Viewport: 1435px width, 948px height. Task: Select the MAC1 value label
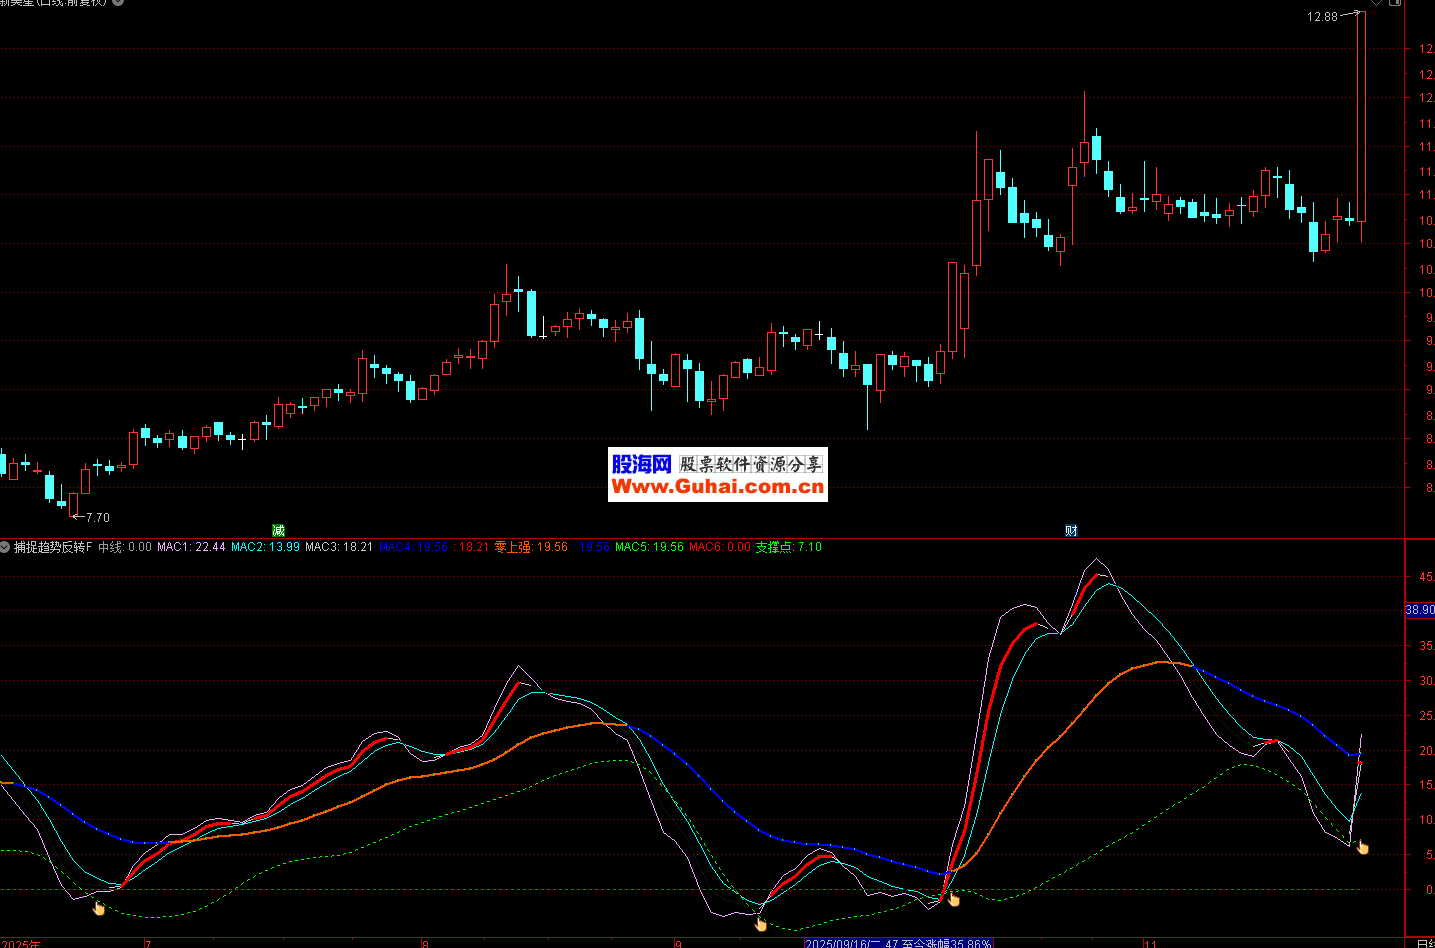pos(191,547)
